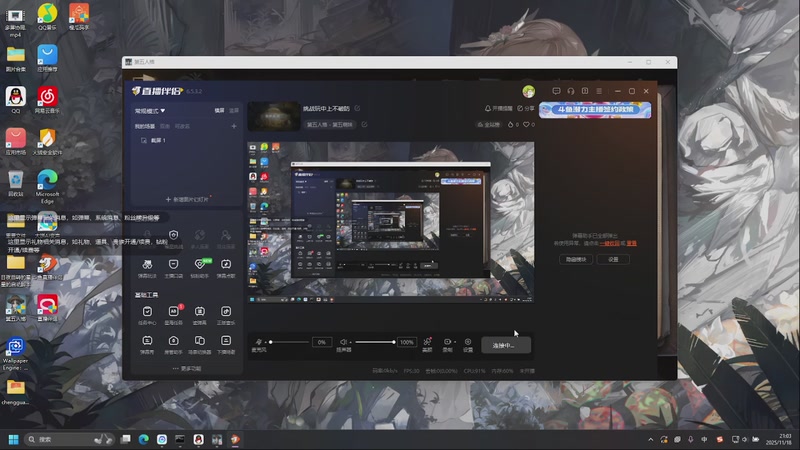Adjust the speaker volume slider
The width and height of the screenshot is (800, 450).
click(x=376, y=342)
